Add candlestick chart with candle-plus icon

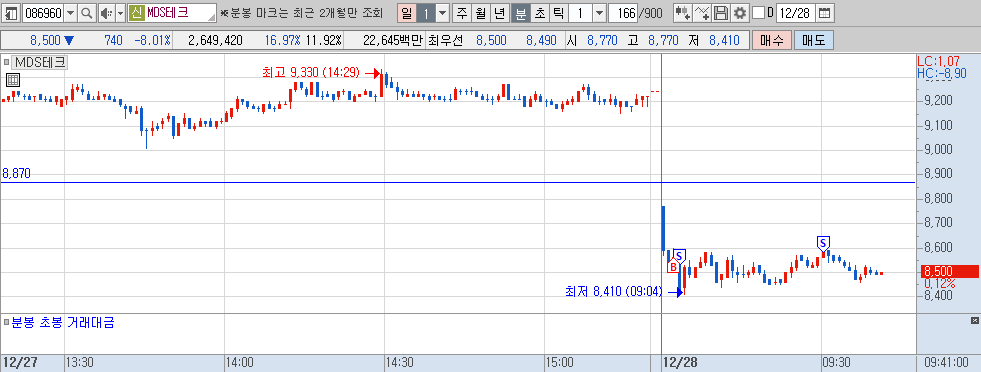click(683, 13)
